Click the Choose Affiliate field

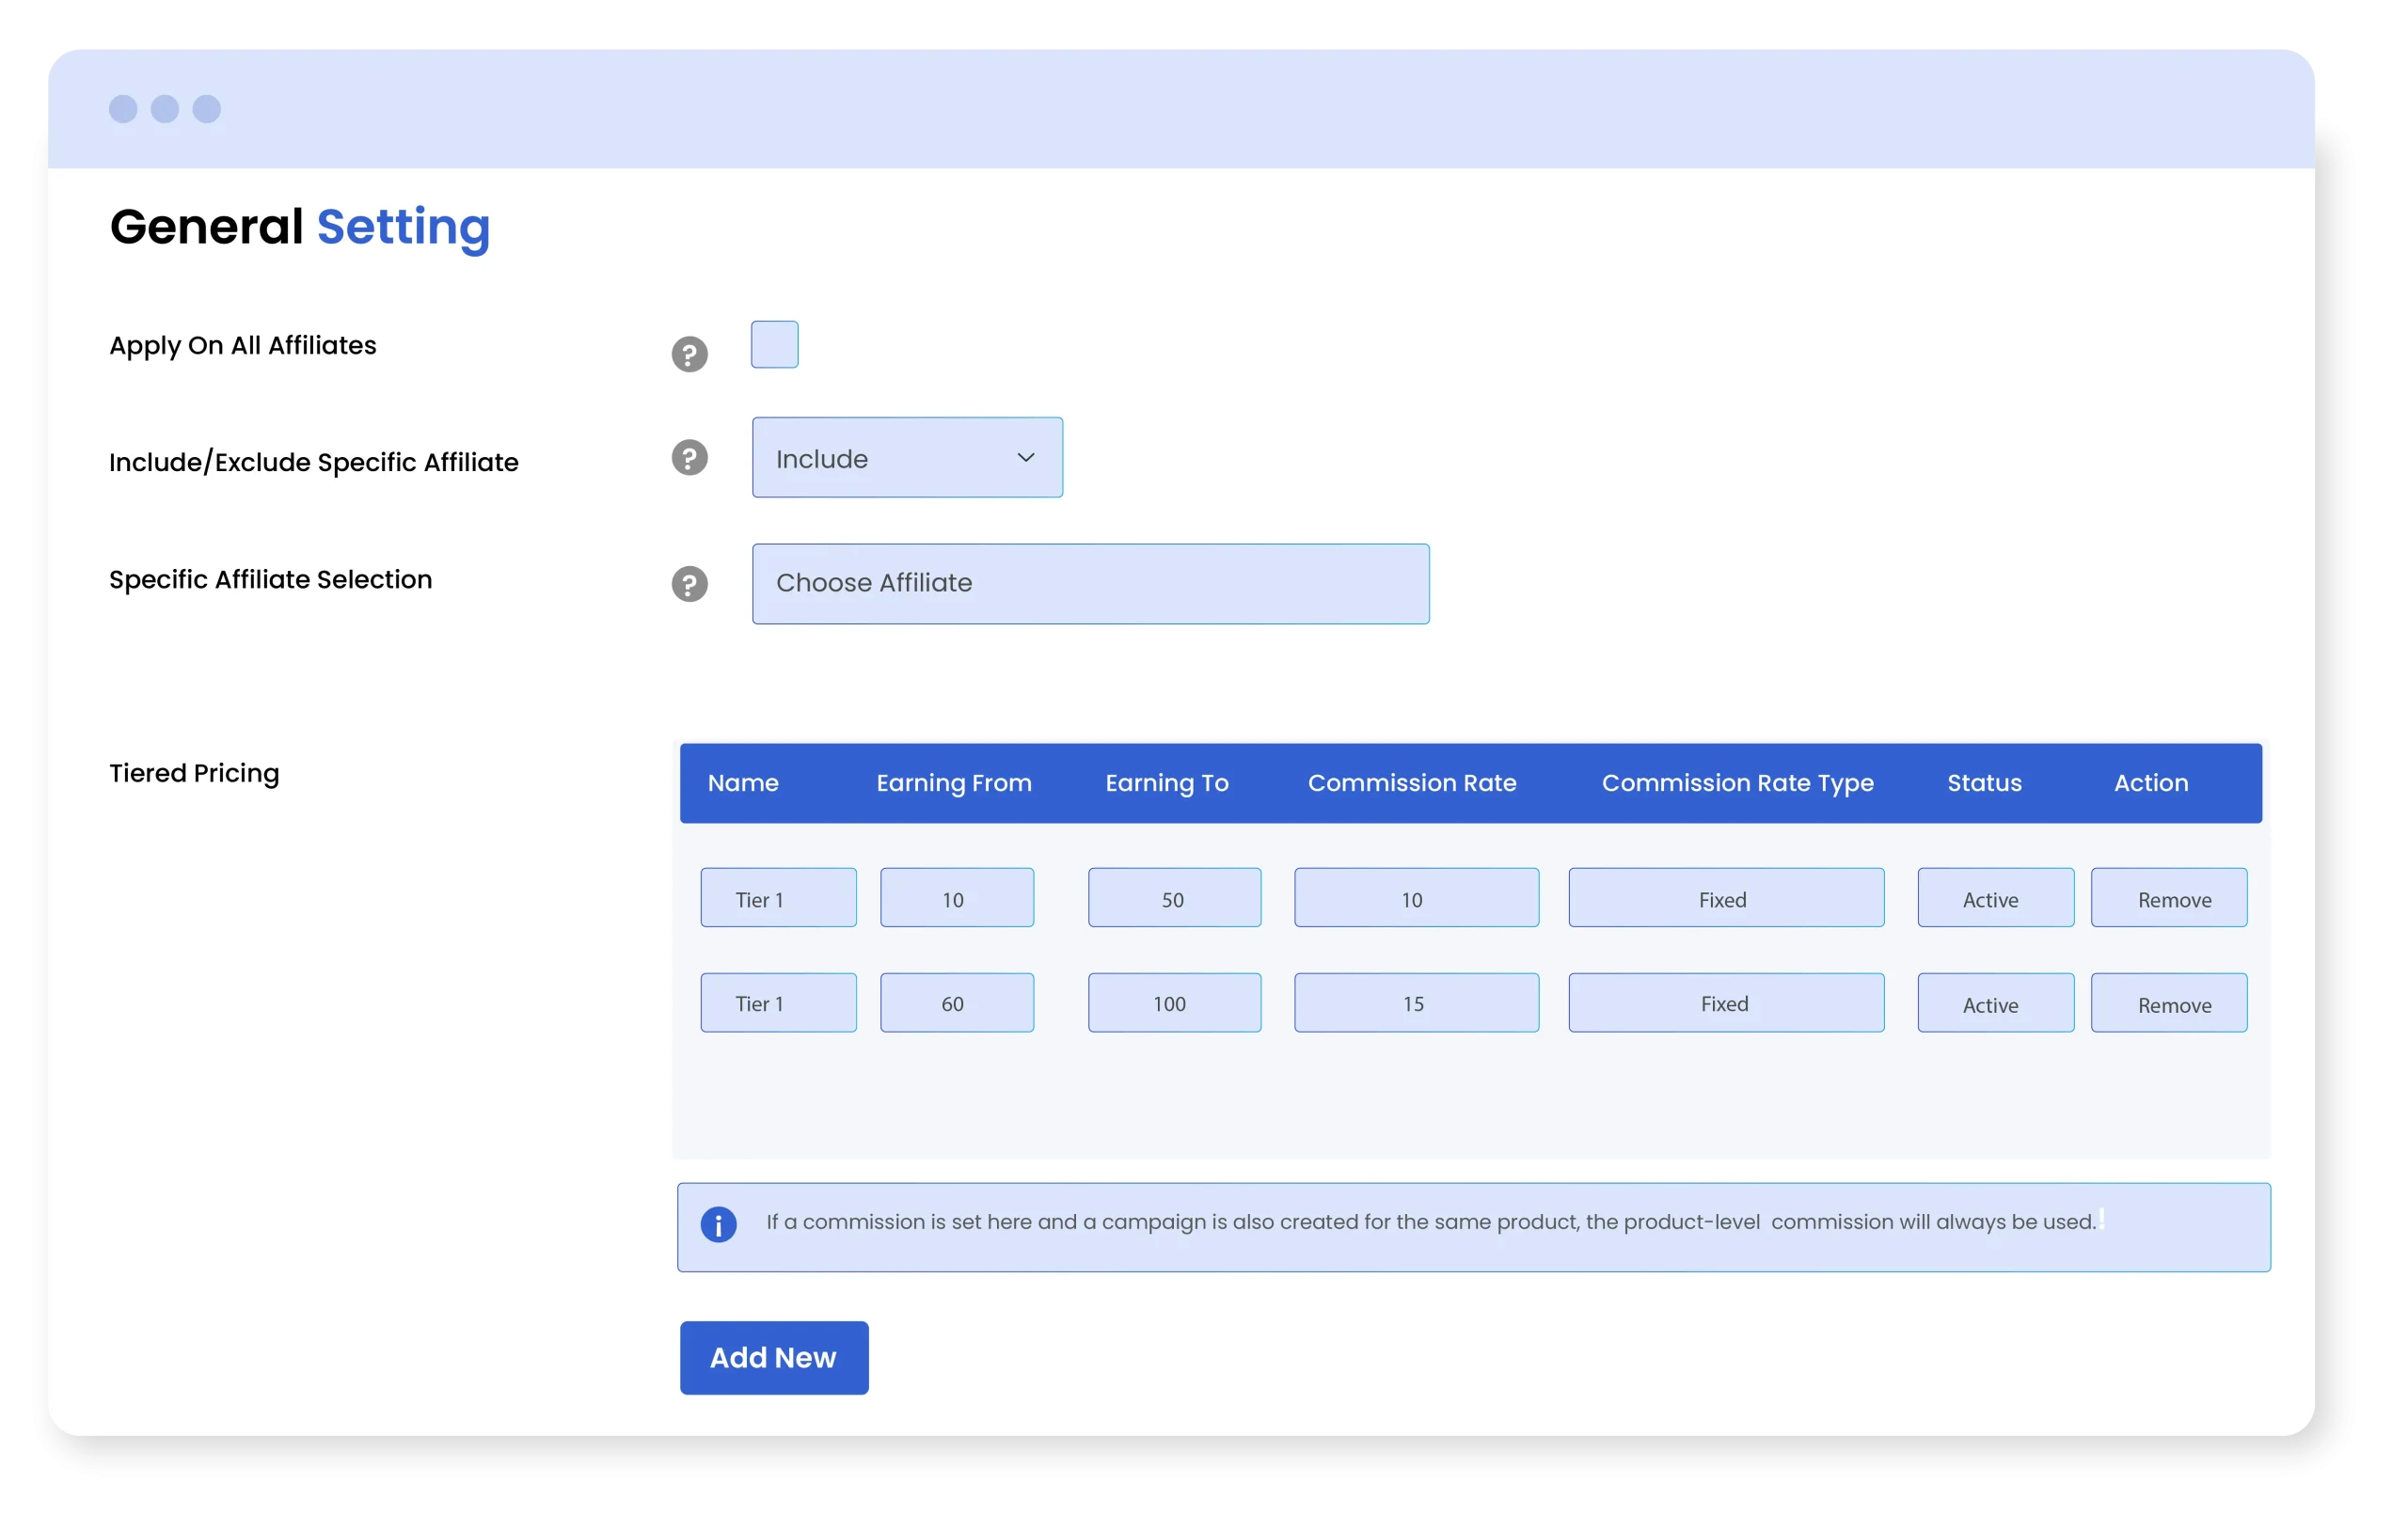click(x=1090, y=584)
